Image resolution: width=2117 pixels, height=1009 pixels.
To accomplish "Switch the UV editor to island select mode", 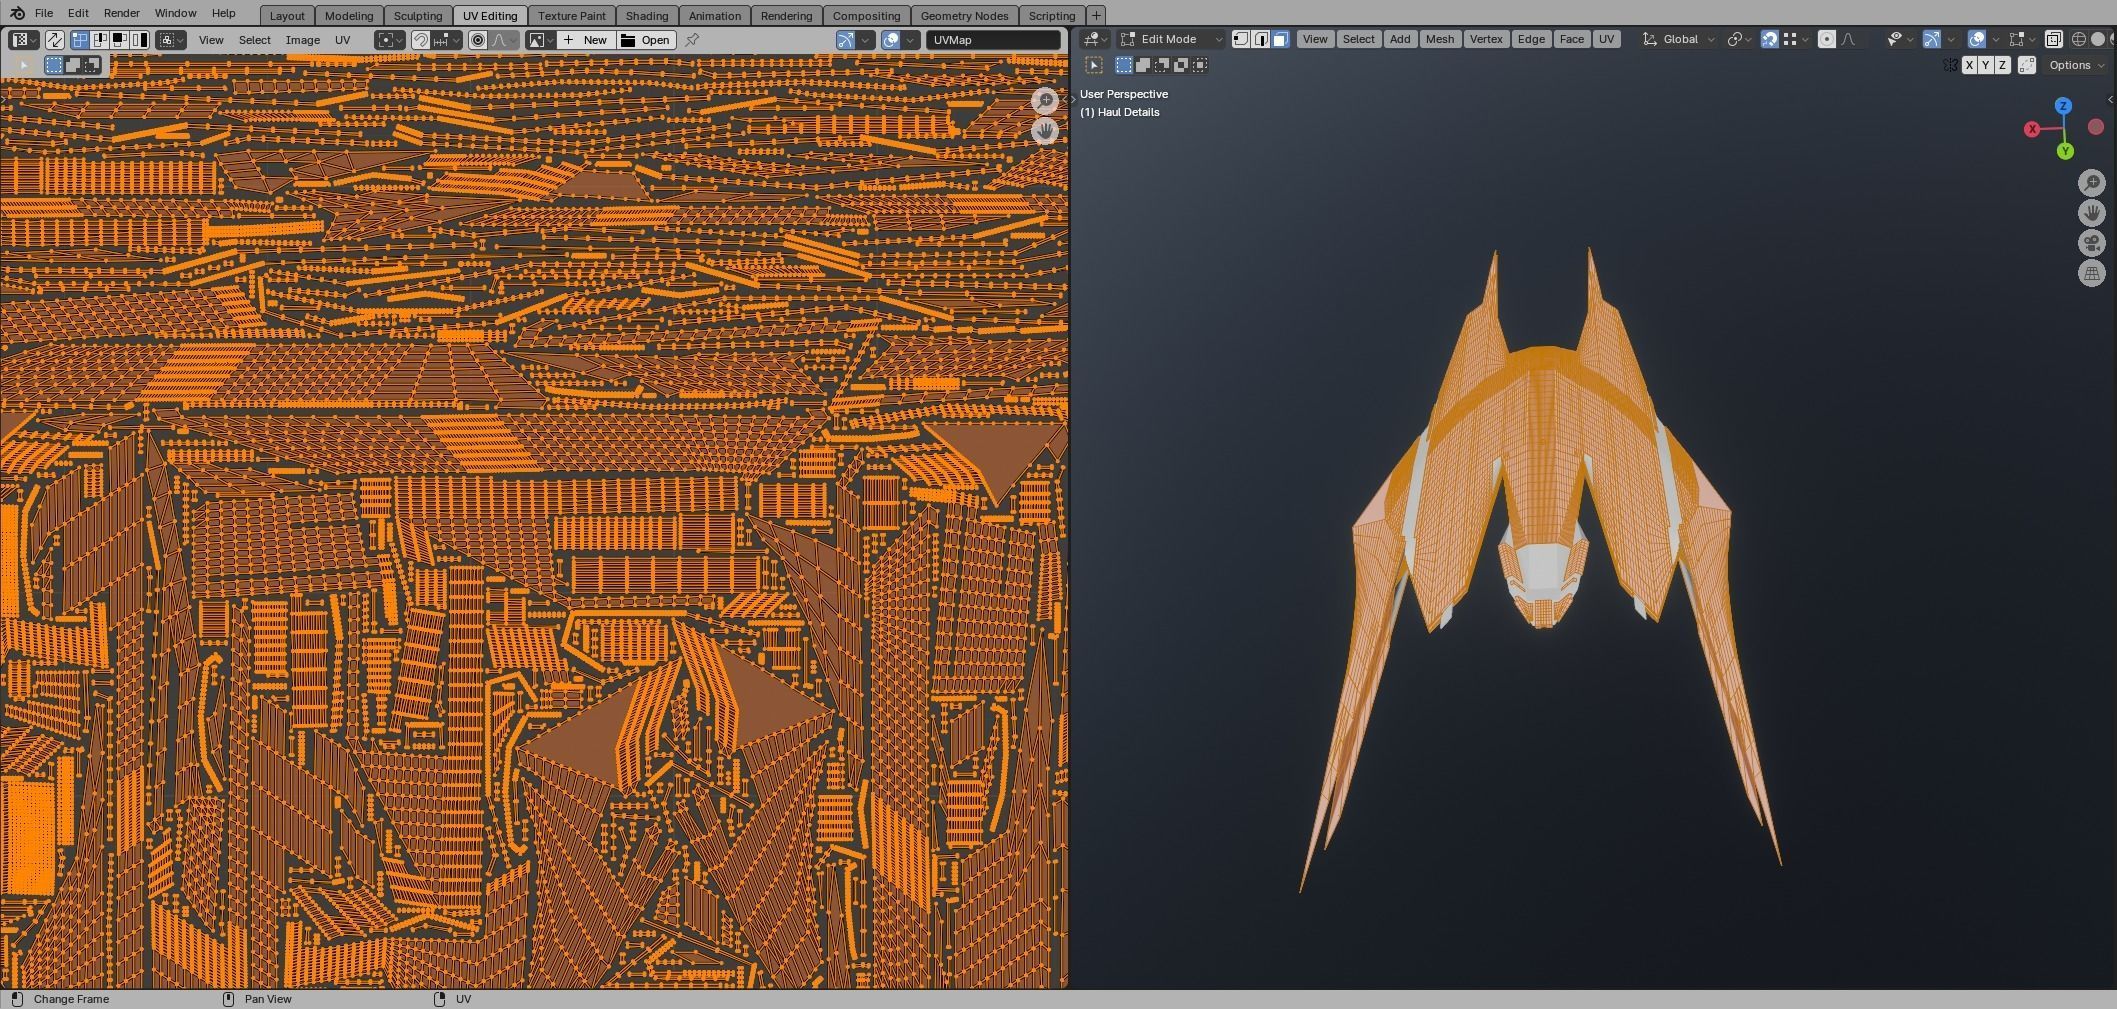I will (x=139, y=40).
